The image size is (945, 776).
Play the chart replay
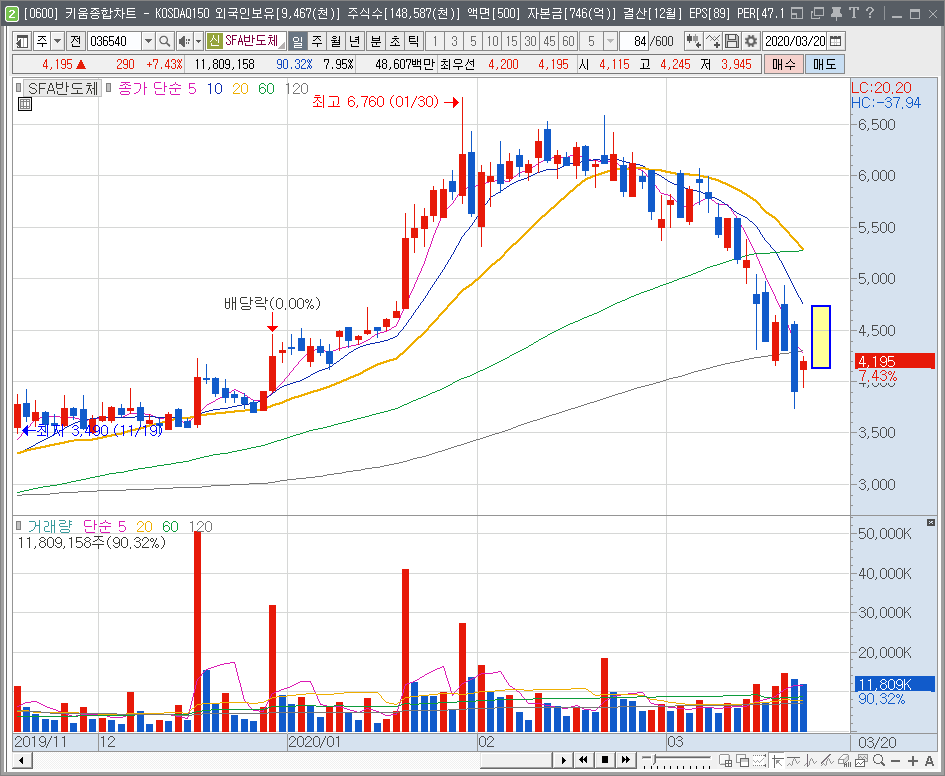coord(563,760)
